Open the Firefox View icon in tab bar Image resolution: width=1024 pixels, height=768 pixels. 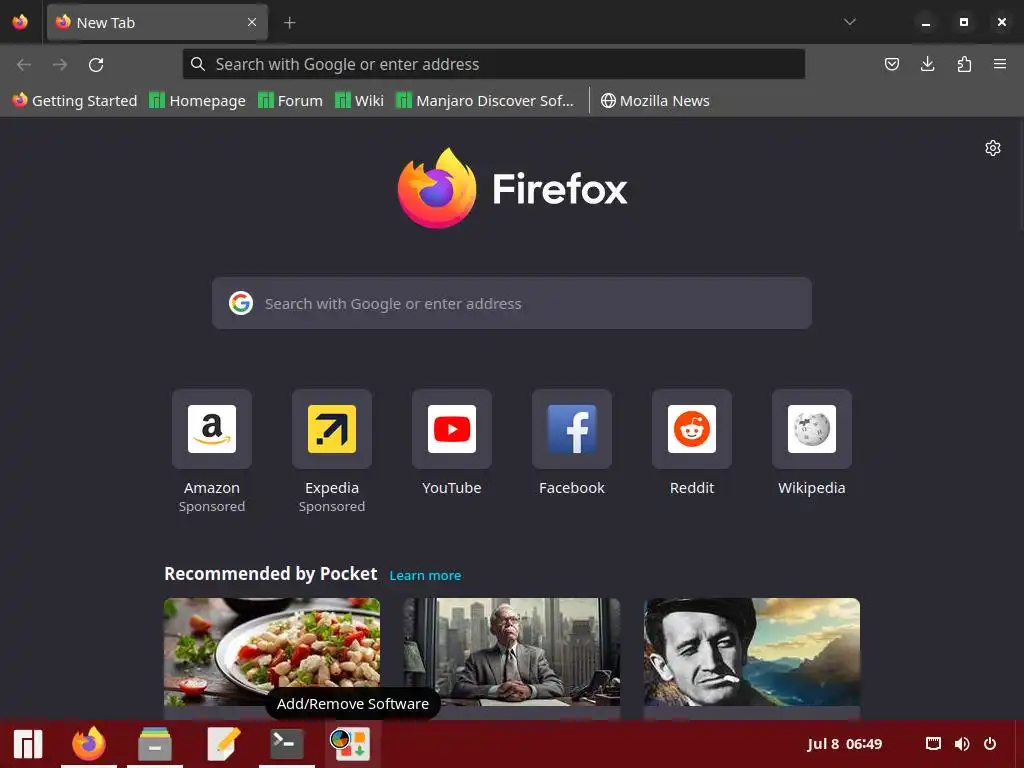(x=20, y=22)
